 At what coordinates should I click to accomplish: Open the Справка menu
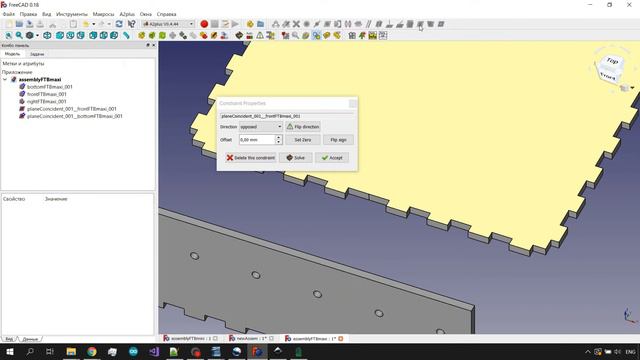[167, 14]
